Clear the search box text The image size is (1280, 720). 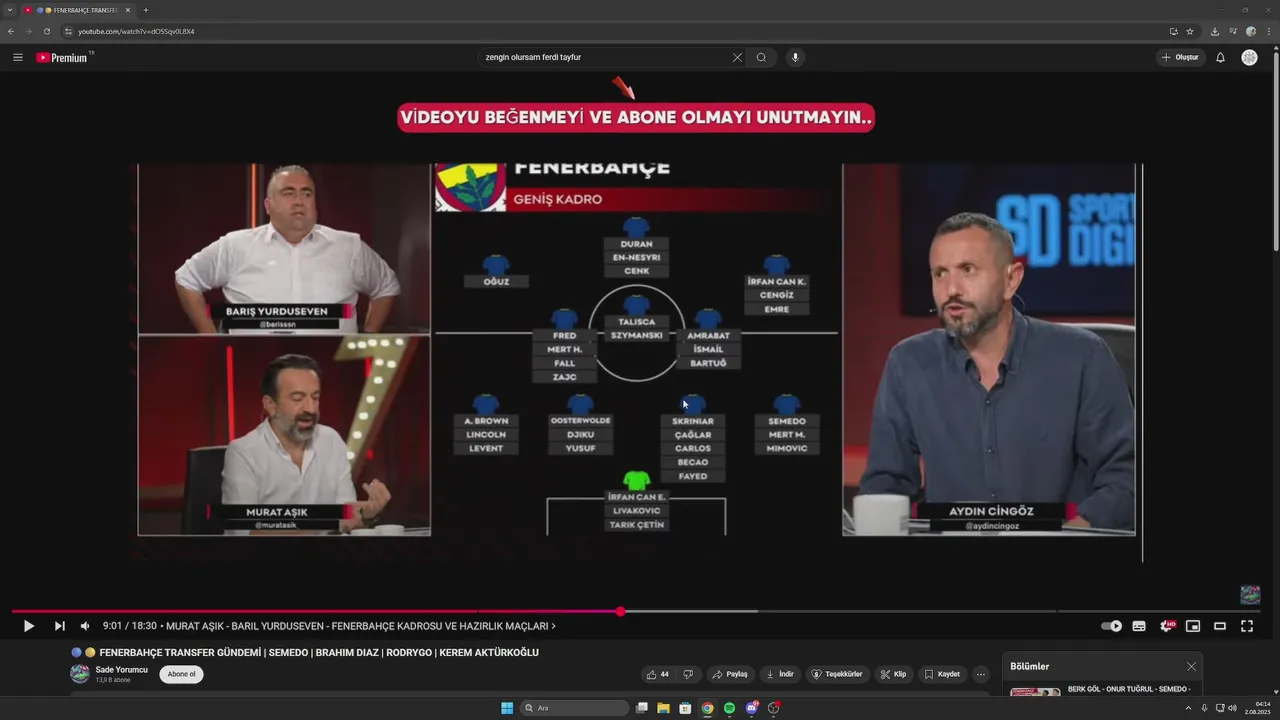[737, 58]
